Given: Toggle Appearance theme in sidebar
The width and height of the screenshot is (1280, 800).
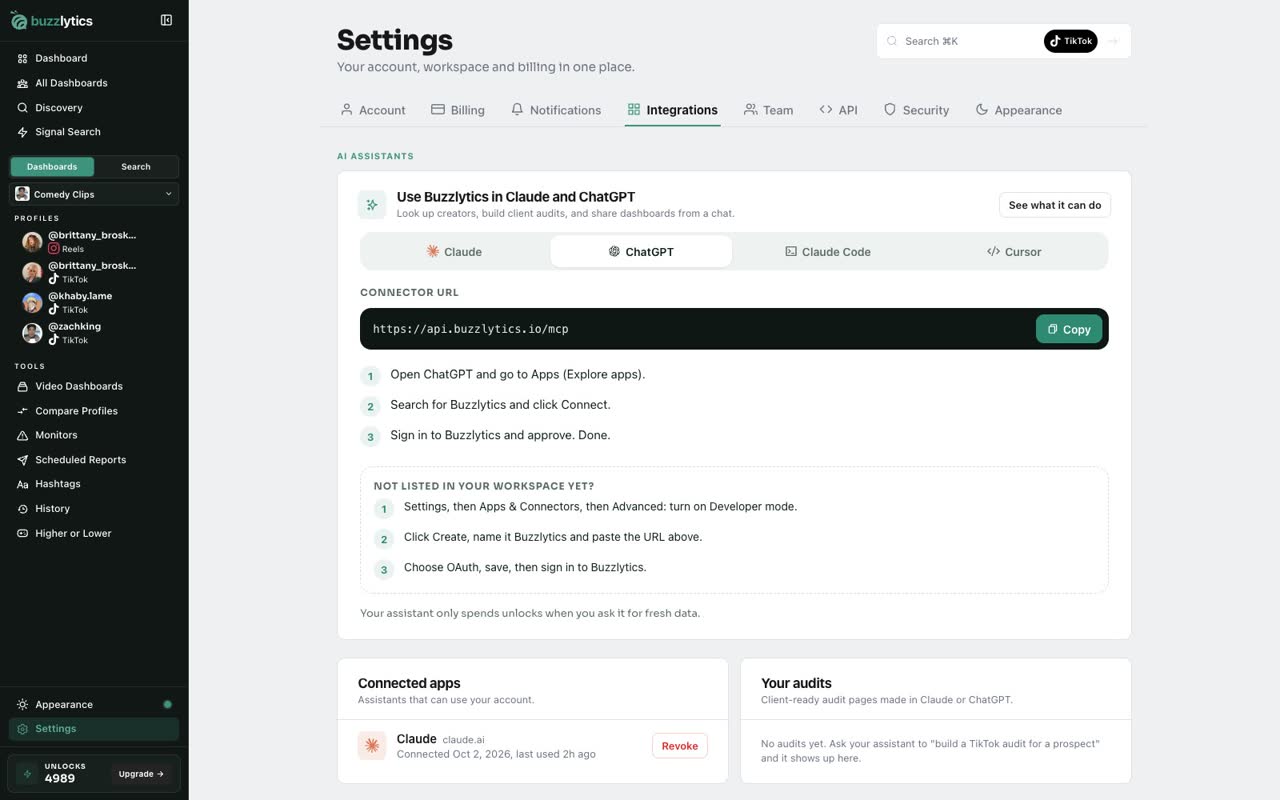Looking at the screenshot, I should click(94, 704).
